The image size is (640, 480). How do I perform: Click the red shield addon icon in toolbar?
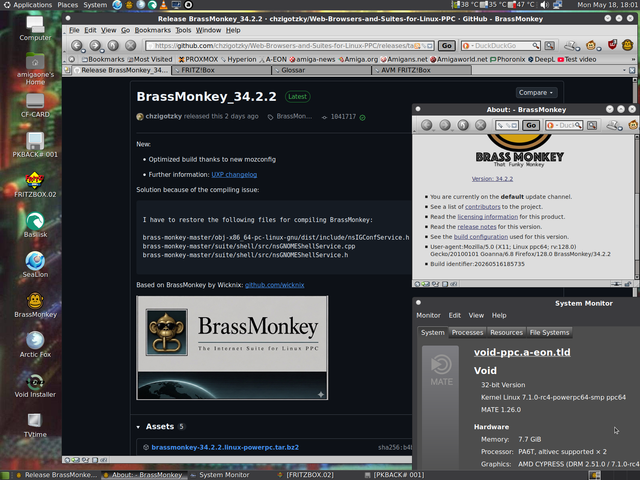(612, 44)
